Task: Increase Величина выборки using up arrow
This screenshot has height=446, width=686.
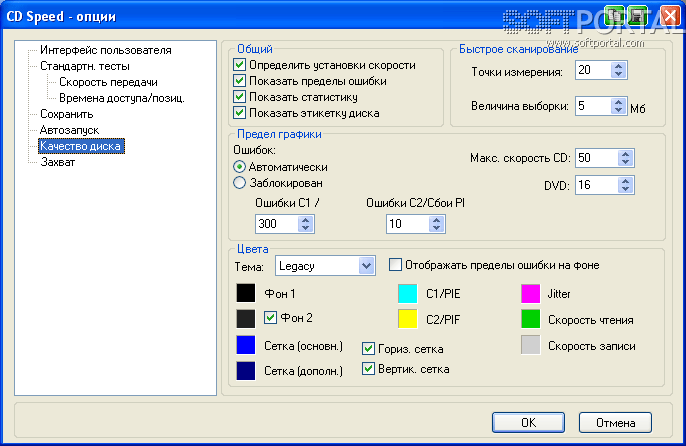Action: coord(618,102)
